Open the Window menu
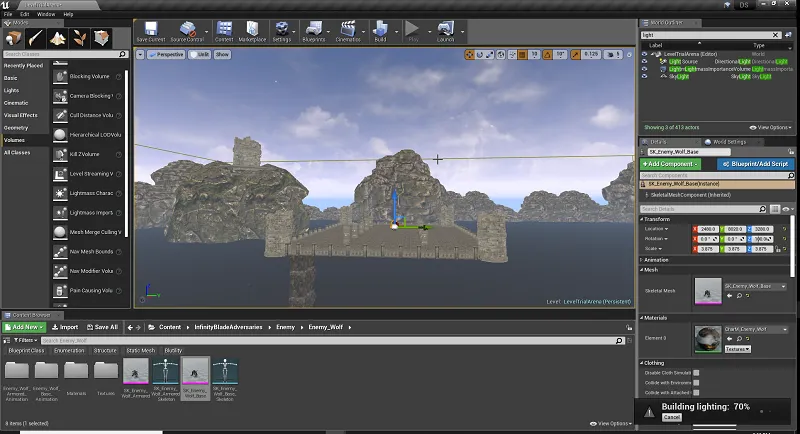800x434 pixels. [x=46, y=14]
